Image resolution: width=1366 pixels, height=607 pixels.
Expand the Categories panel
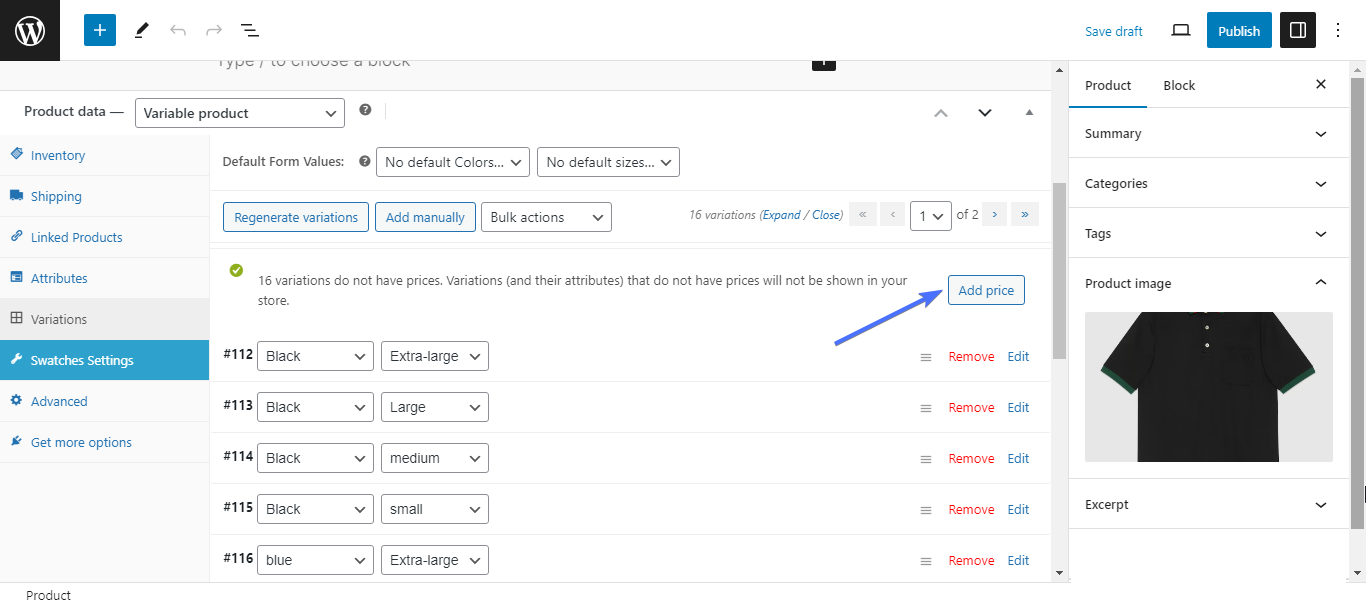1208,183
